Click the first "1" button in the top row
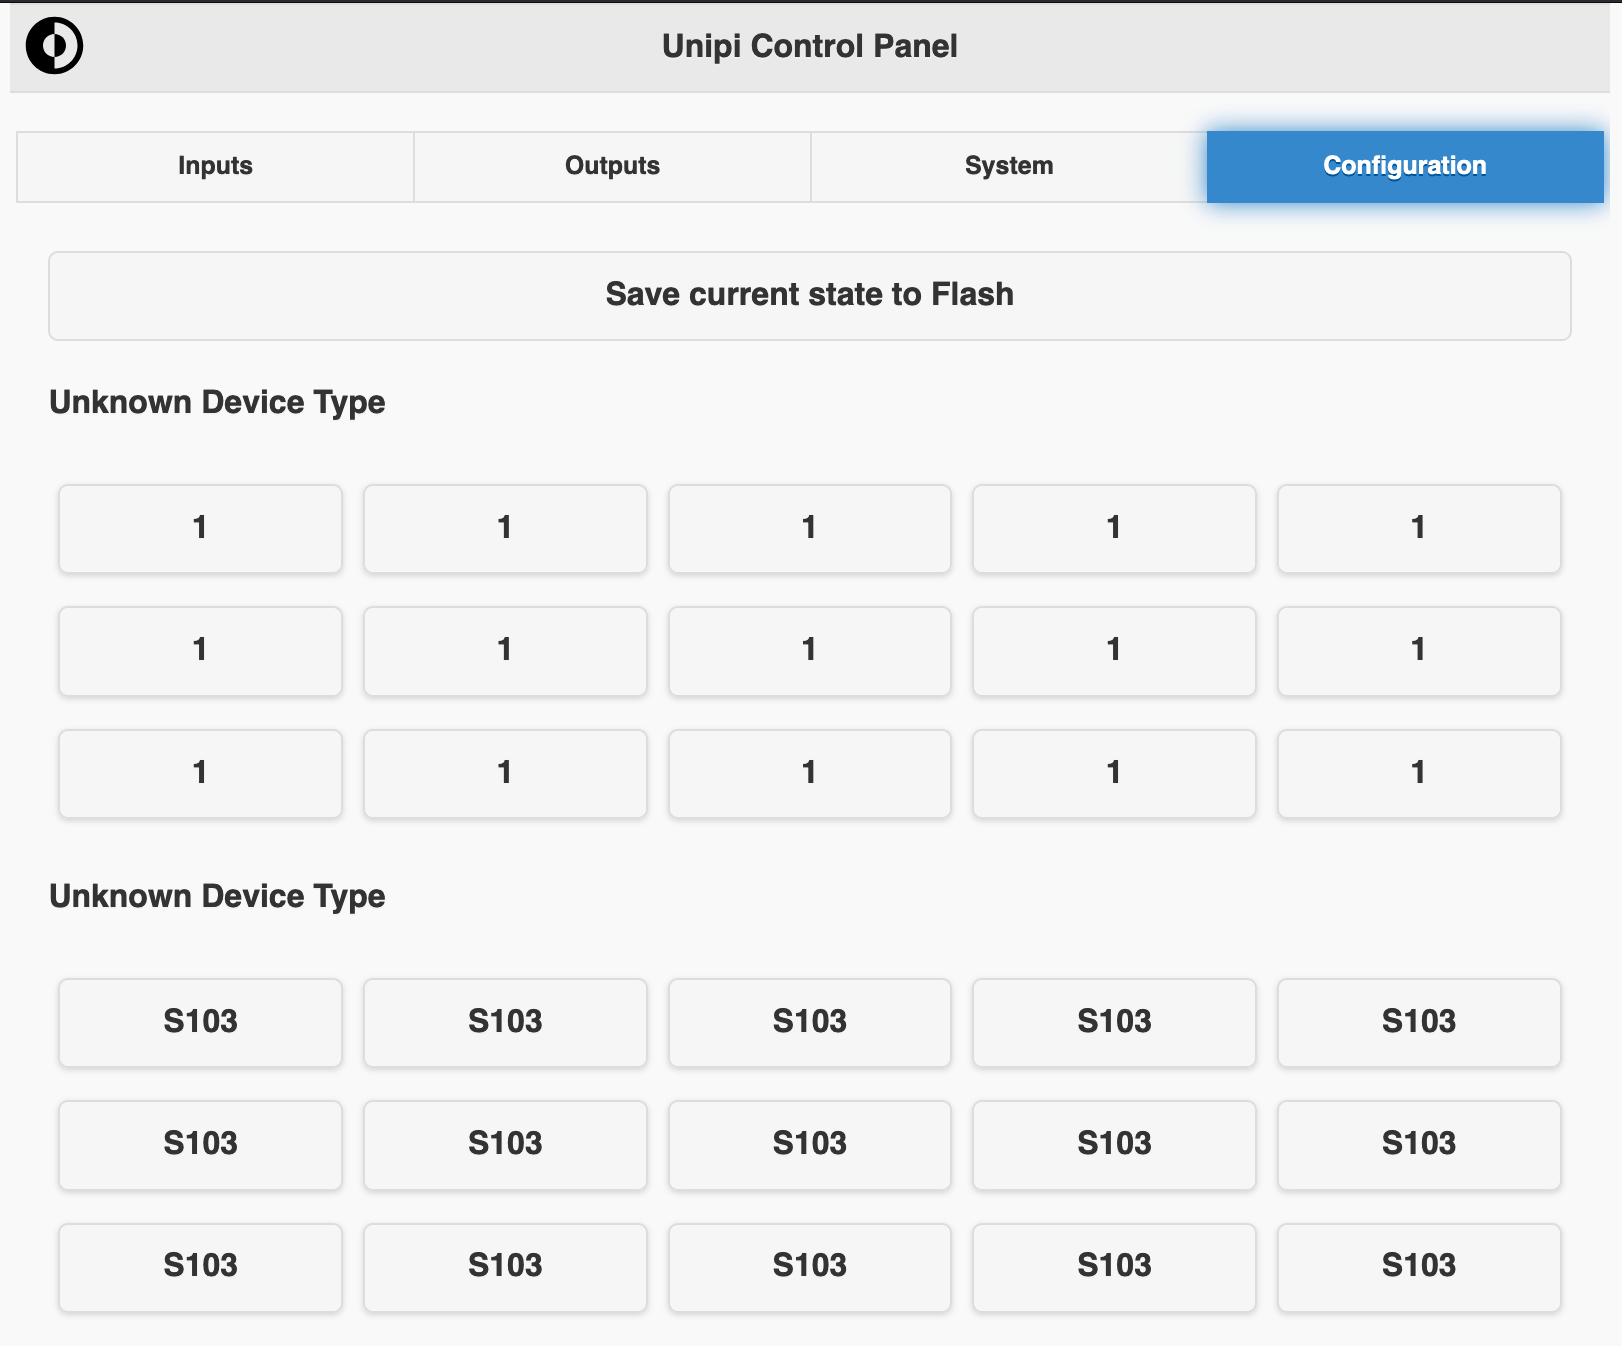 pyautogui.click(x=200, y=528)
